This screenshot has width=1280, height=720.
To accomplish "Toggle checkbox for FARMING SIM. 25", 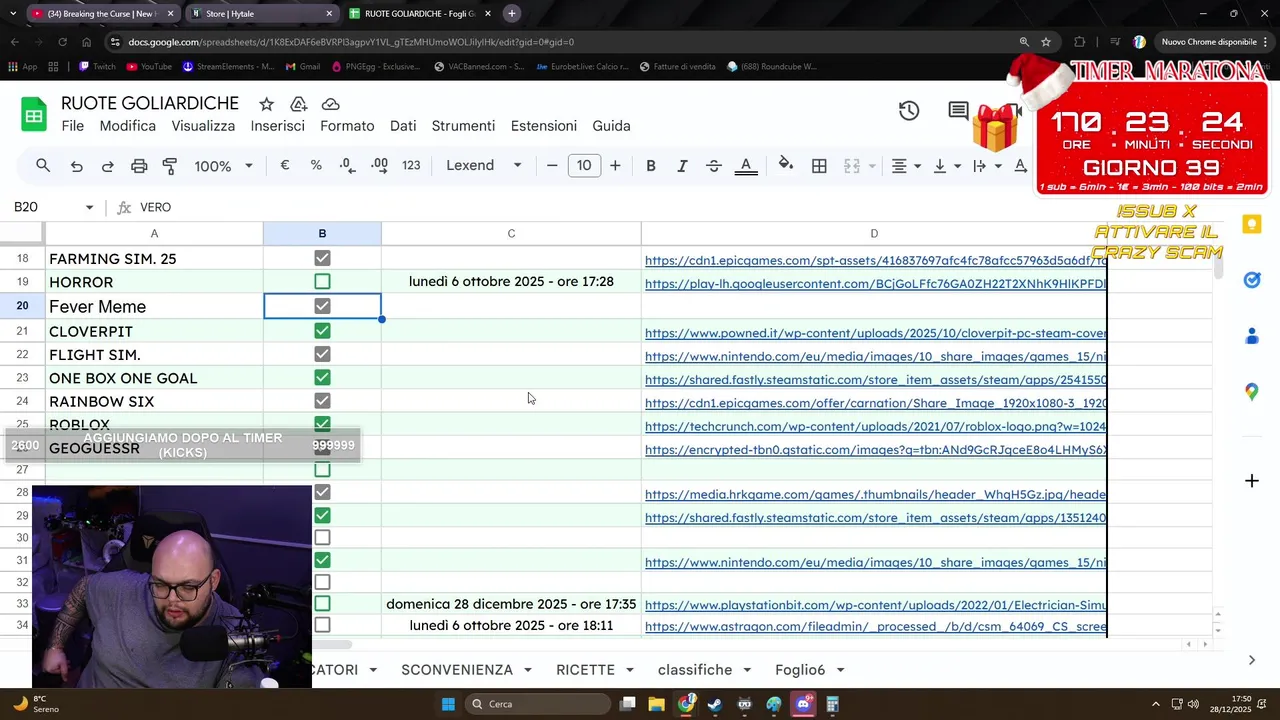I will point(322,258).
